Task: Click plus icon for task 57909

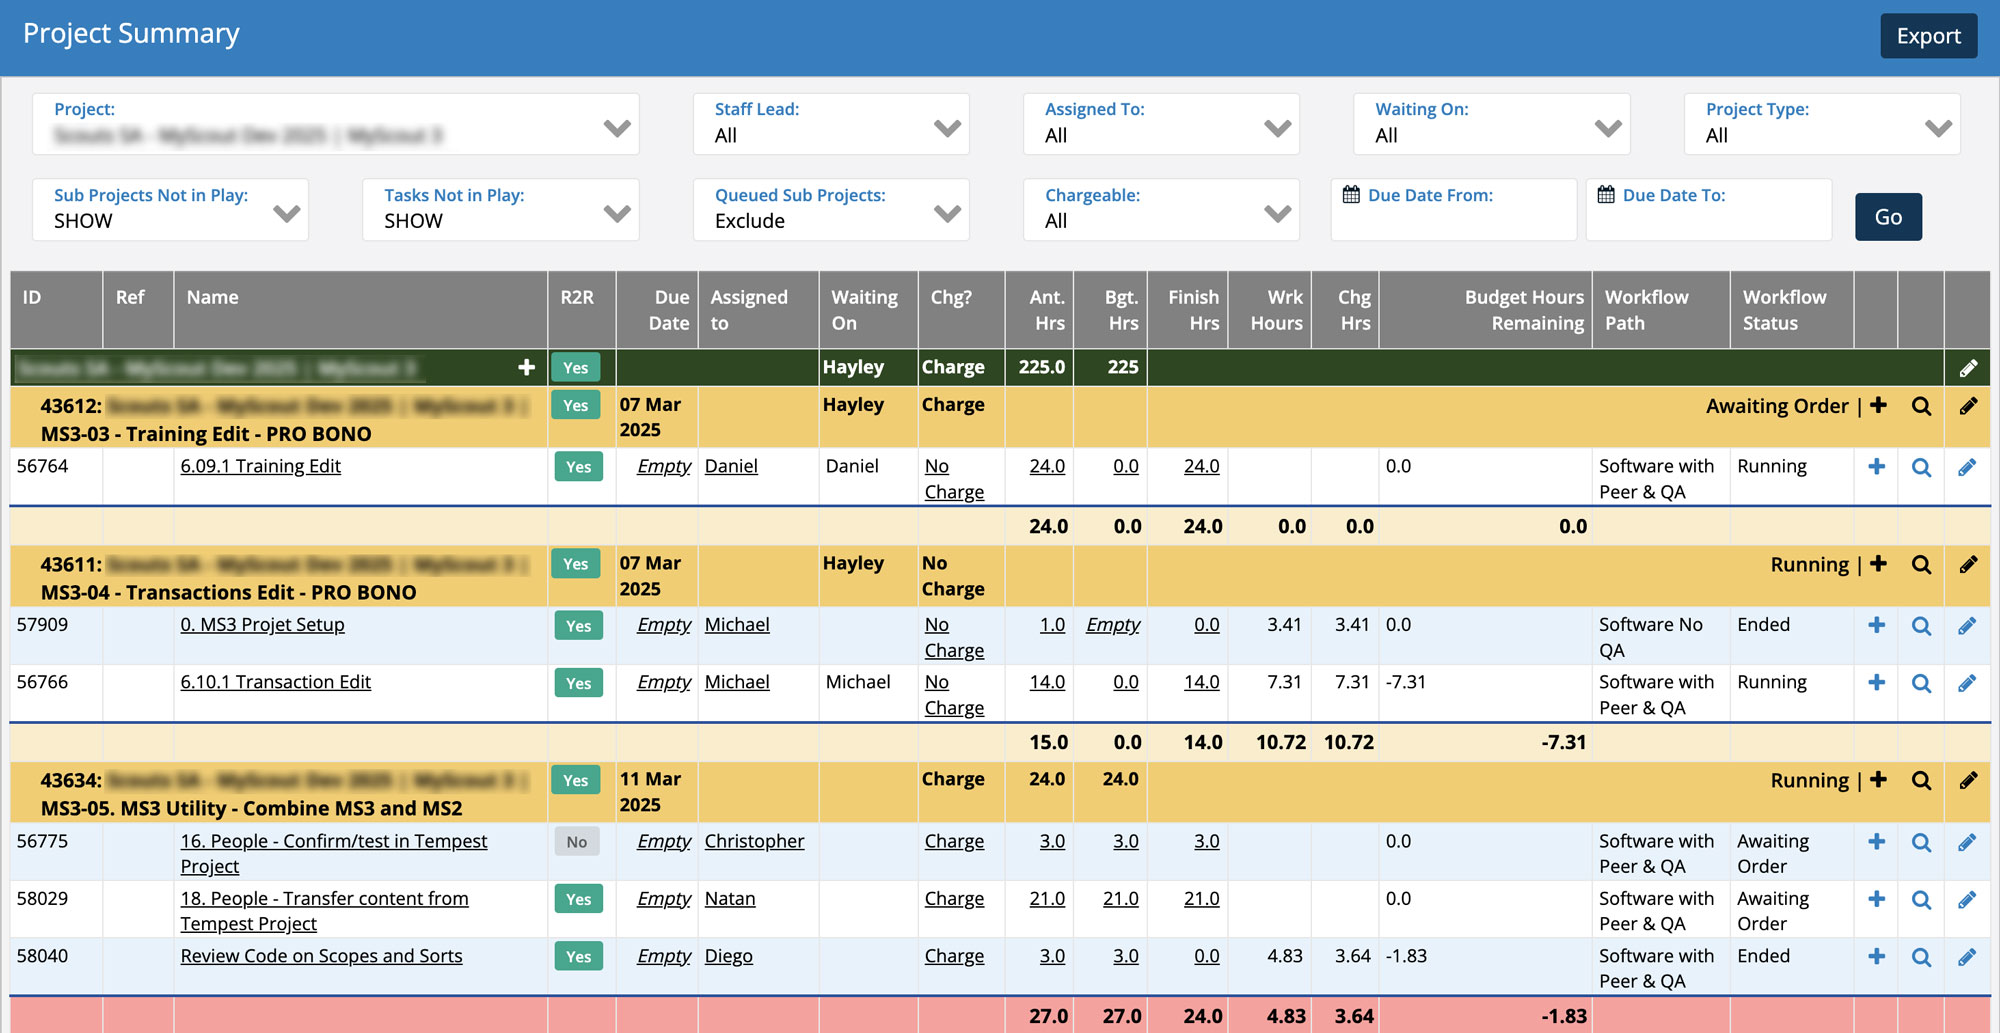Action: click(1876, 625)
